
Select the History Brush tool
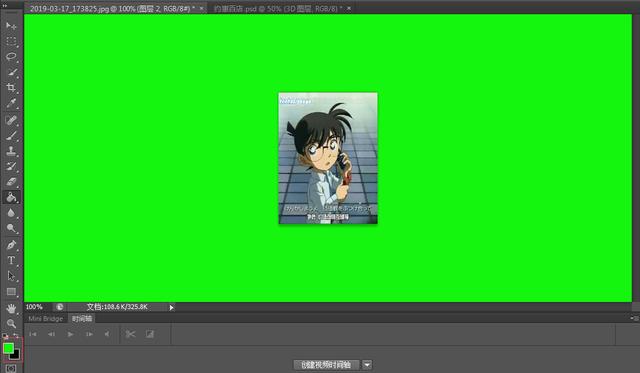tap(11, 167)
